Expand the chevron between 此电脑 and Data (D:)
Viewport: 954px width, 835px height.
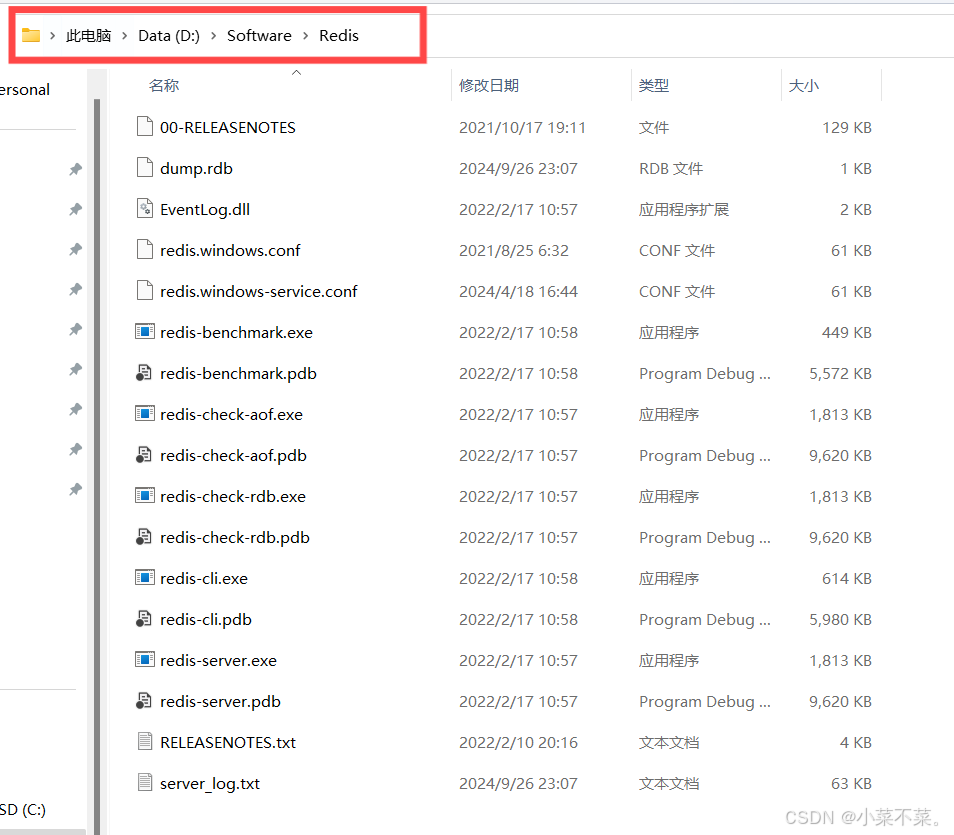[x=125, y=36]
